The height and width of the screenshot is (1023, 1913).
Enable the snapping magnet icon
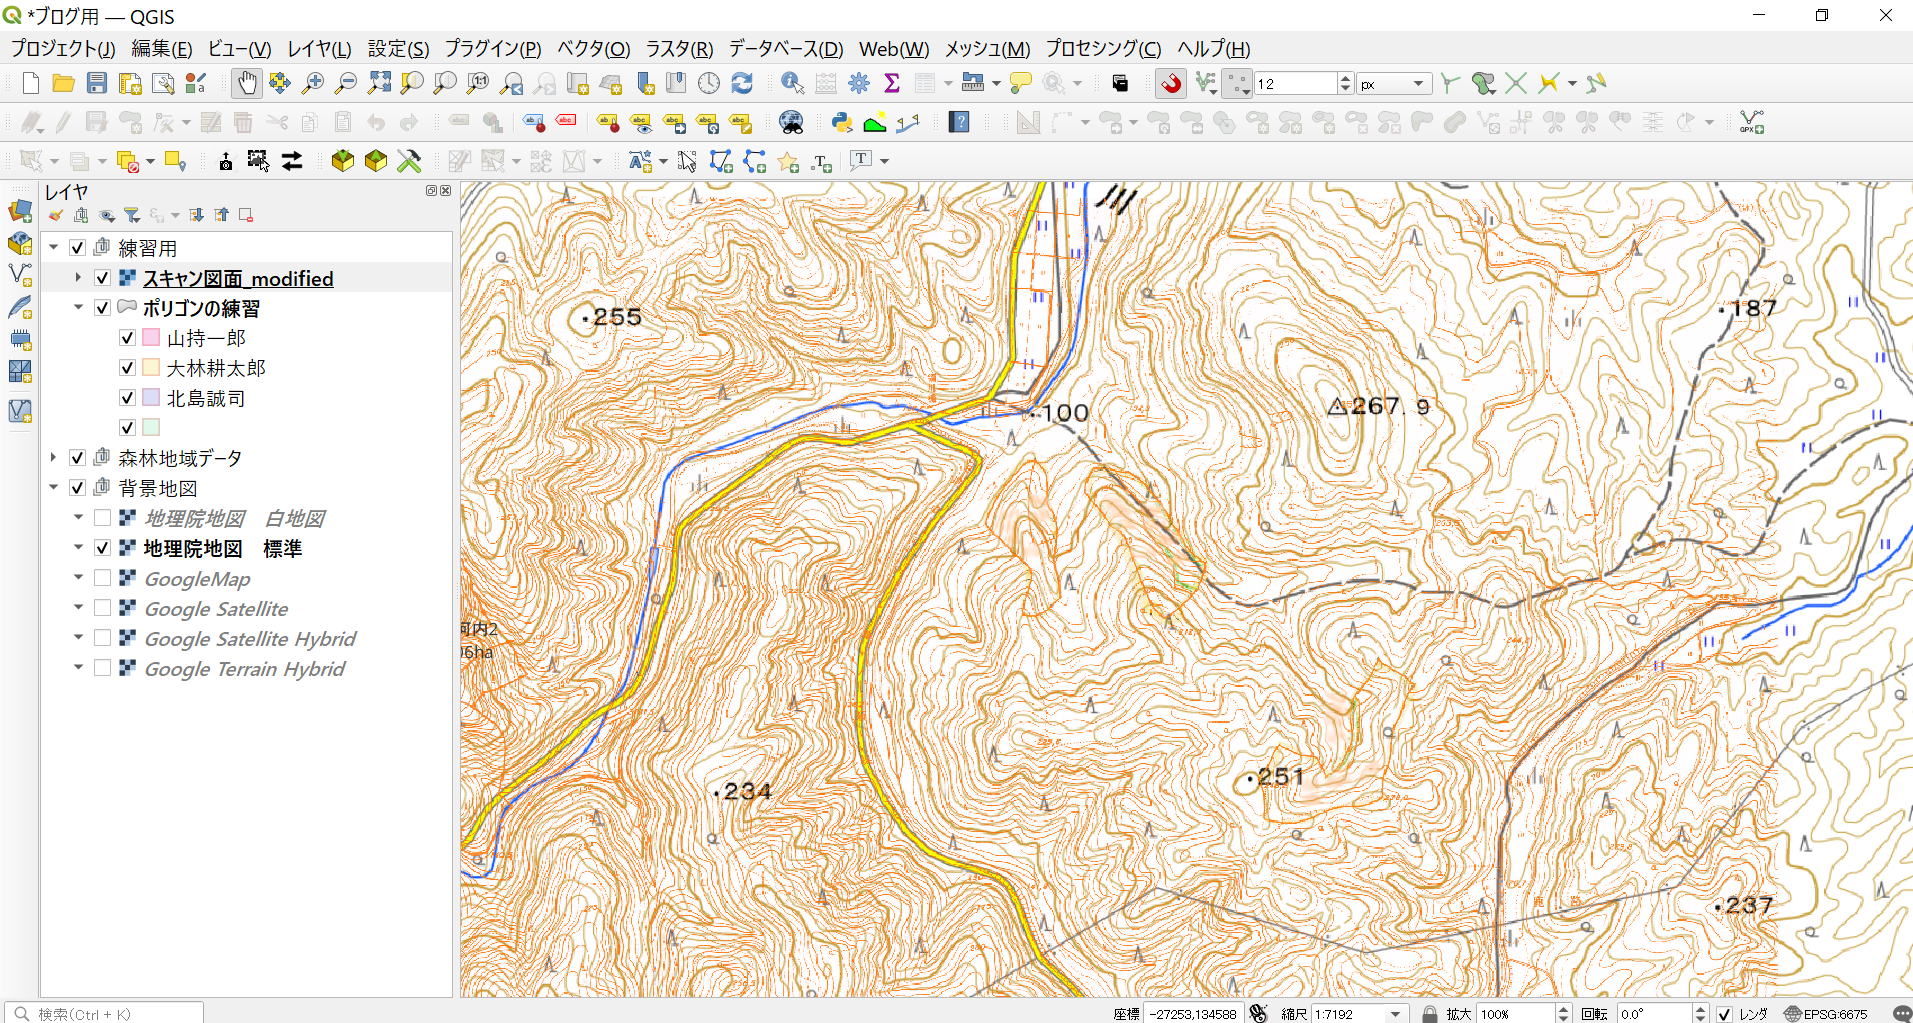pos(1171,84)
